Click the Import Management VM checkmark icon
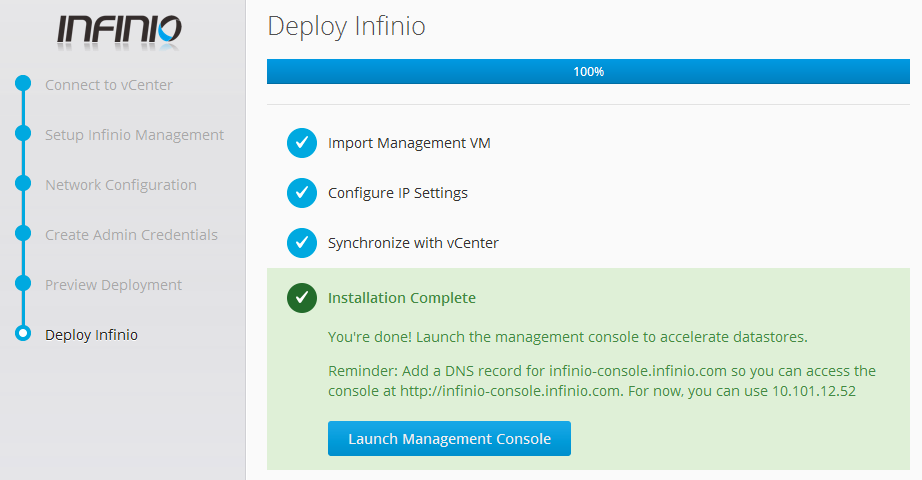The width and height of the screenshot is (922, 480). (x=302, y=143)
